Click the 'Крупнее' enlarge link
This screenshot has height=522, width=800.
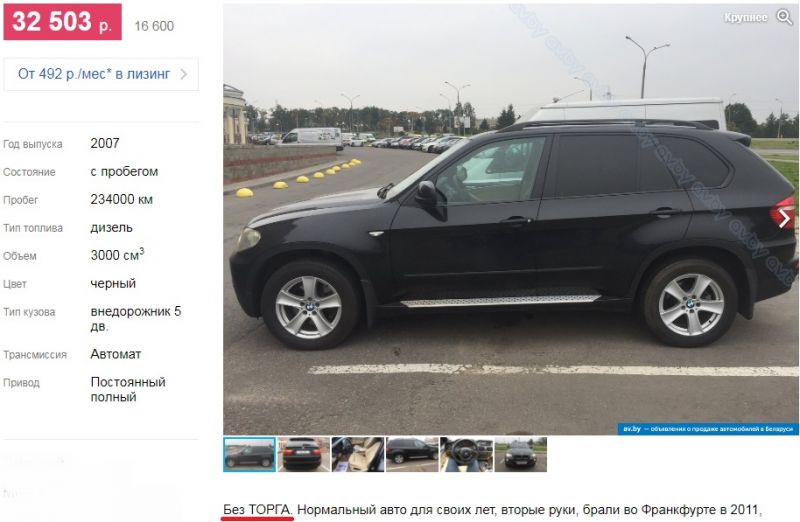[745, 17]
